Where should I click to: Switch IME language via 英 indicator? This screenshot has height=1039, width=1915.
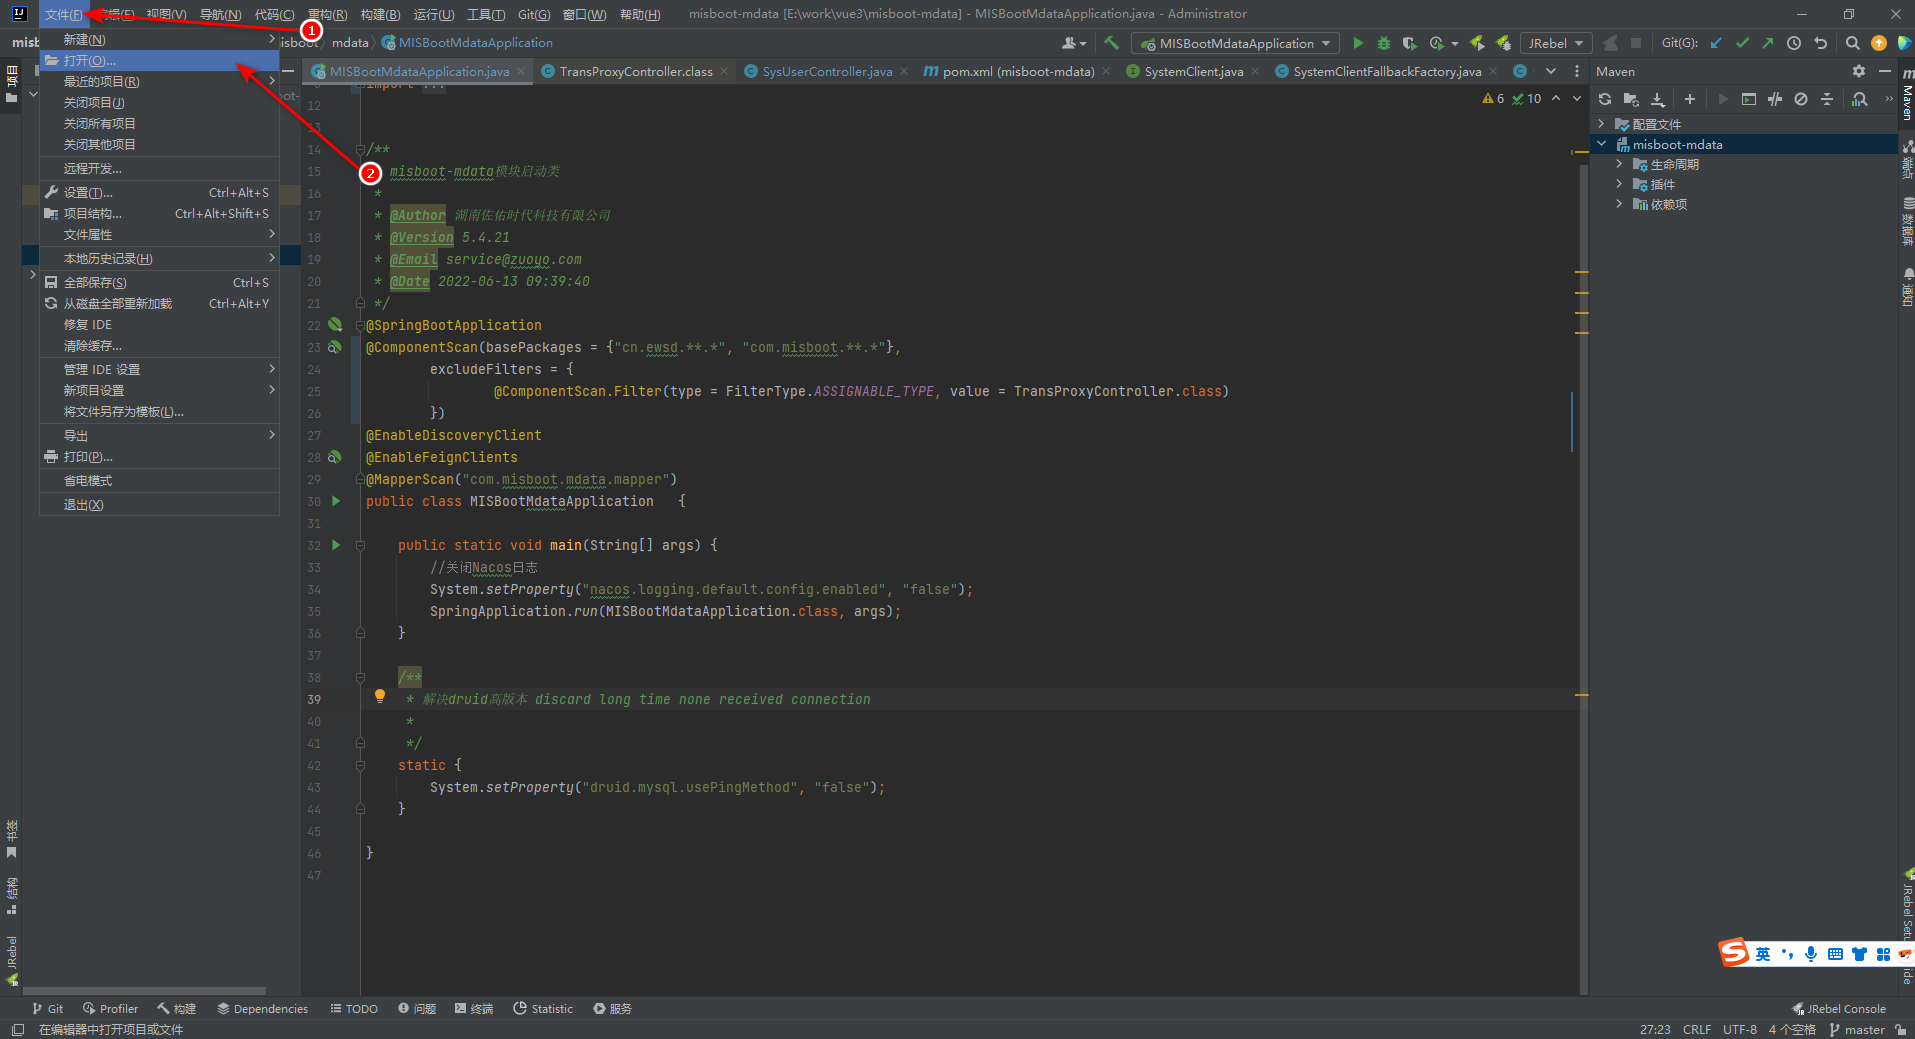[1762, 954]
